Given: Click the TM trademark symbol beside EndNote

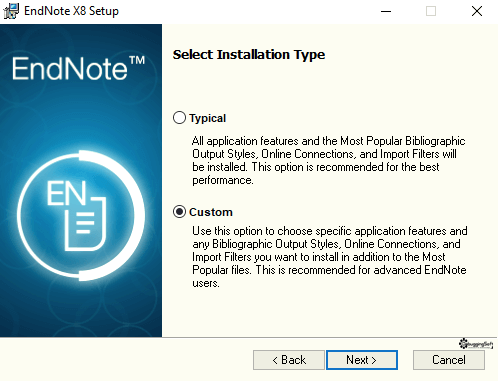Looking at the screenshot, I should (137, 60).
